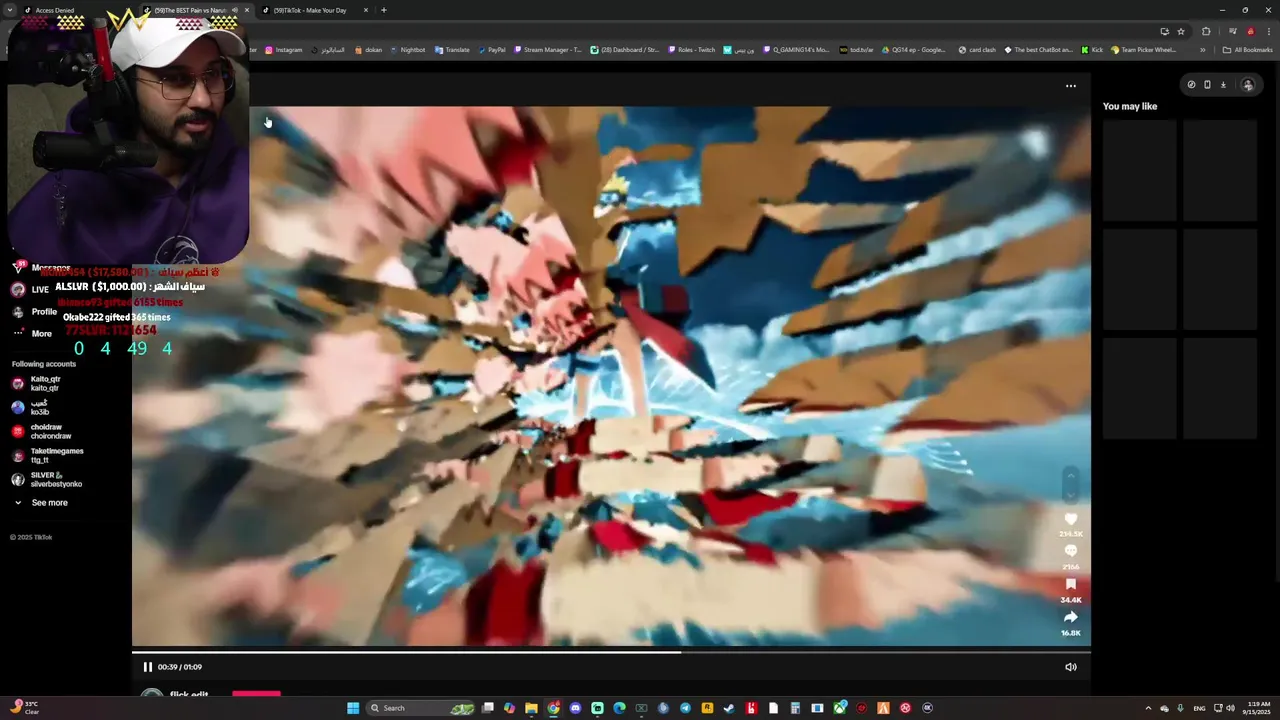The image size is (1280, 720).
Task: Show more bookmarks via the chevron
Action: 1203,50
